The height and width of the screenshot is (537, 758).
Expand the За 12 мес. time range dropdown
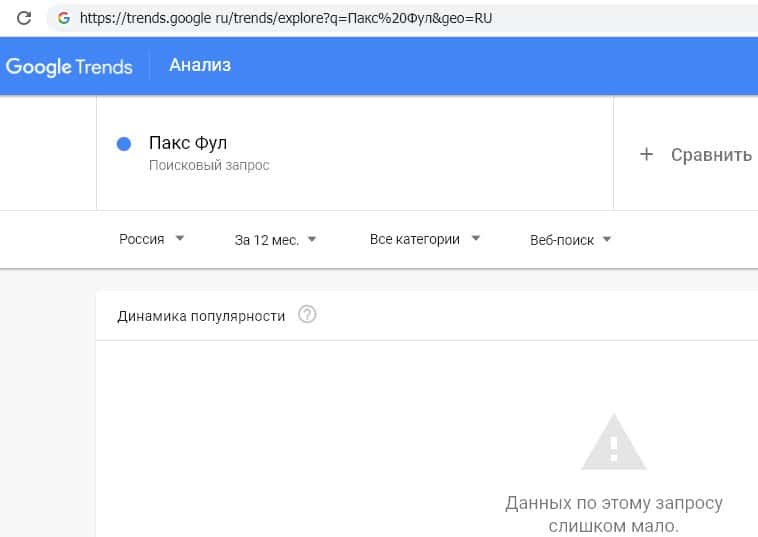click(x=275, y=239)
